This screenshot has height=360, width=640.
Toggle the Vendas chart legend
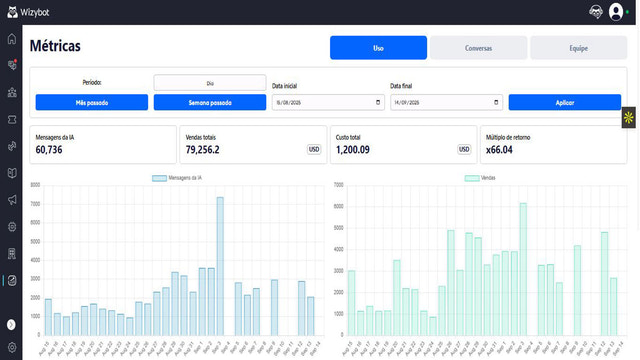480,178
